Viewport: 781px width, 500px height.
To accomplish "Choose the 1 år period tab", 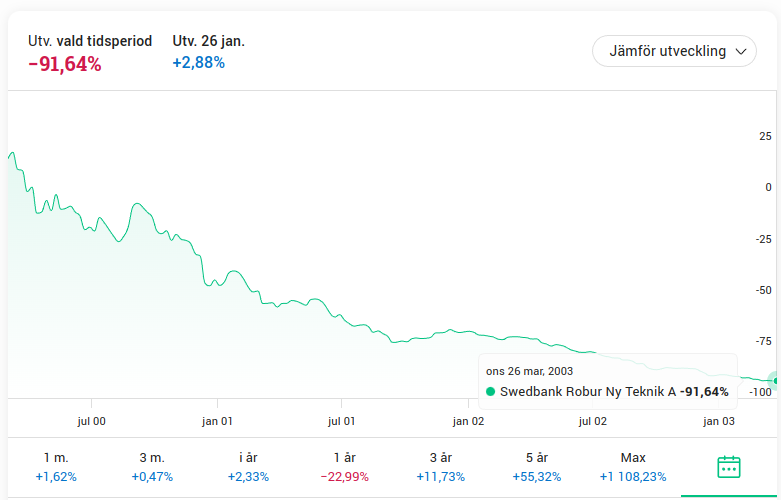I will [342, 467].
